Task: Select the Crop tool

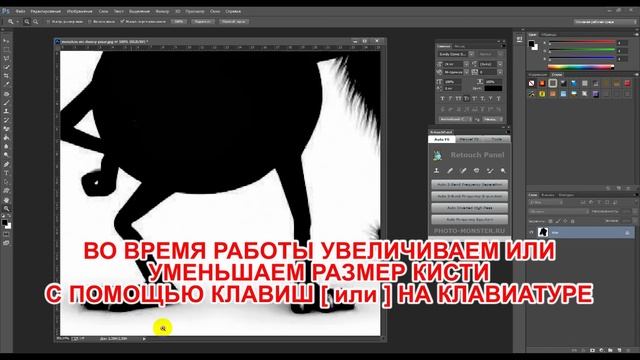Action: (6, 76)
